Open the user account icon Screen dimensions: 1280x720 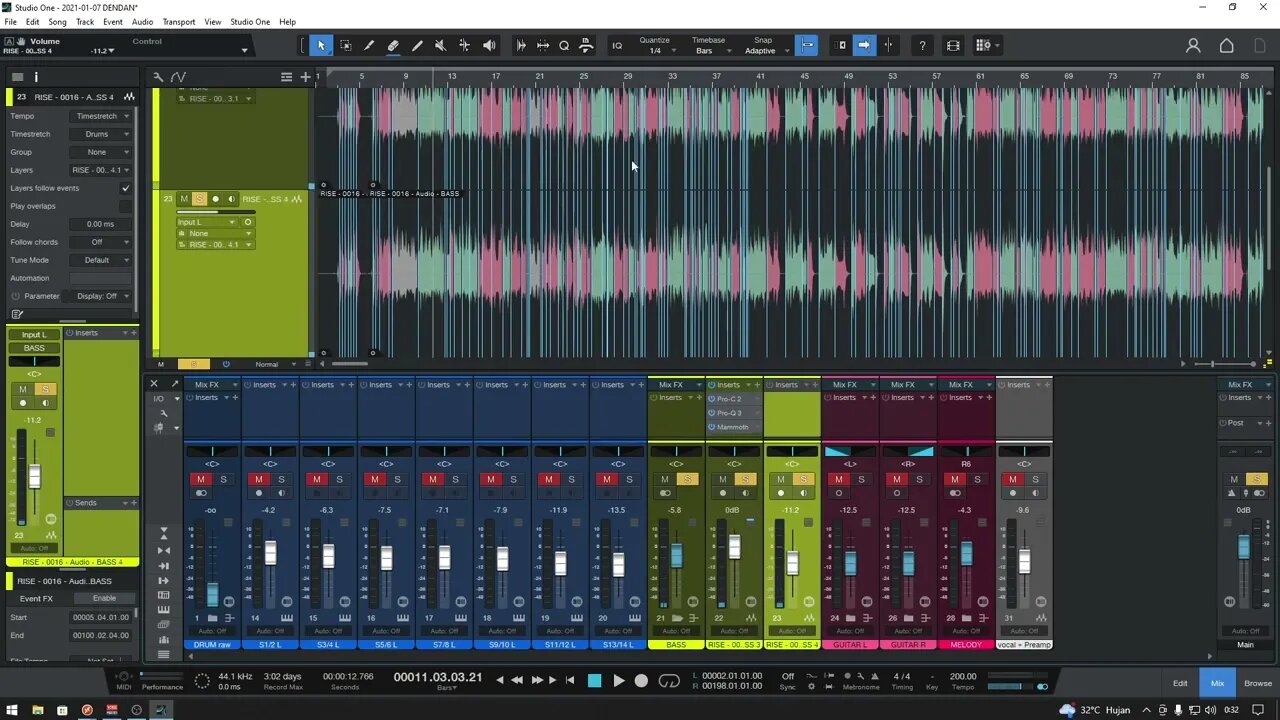(x=1193, y=45)
